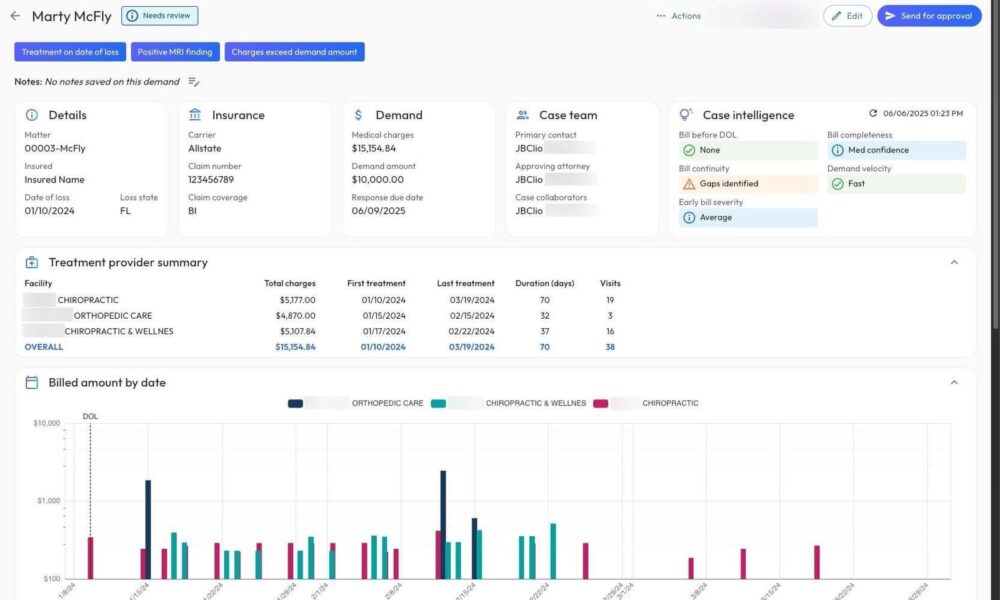Click the Case intelligence lightbulb icon
The width and height of the screenshot is (1000, 600).
pyautogui.click(x=686, y=115)
